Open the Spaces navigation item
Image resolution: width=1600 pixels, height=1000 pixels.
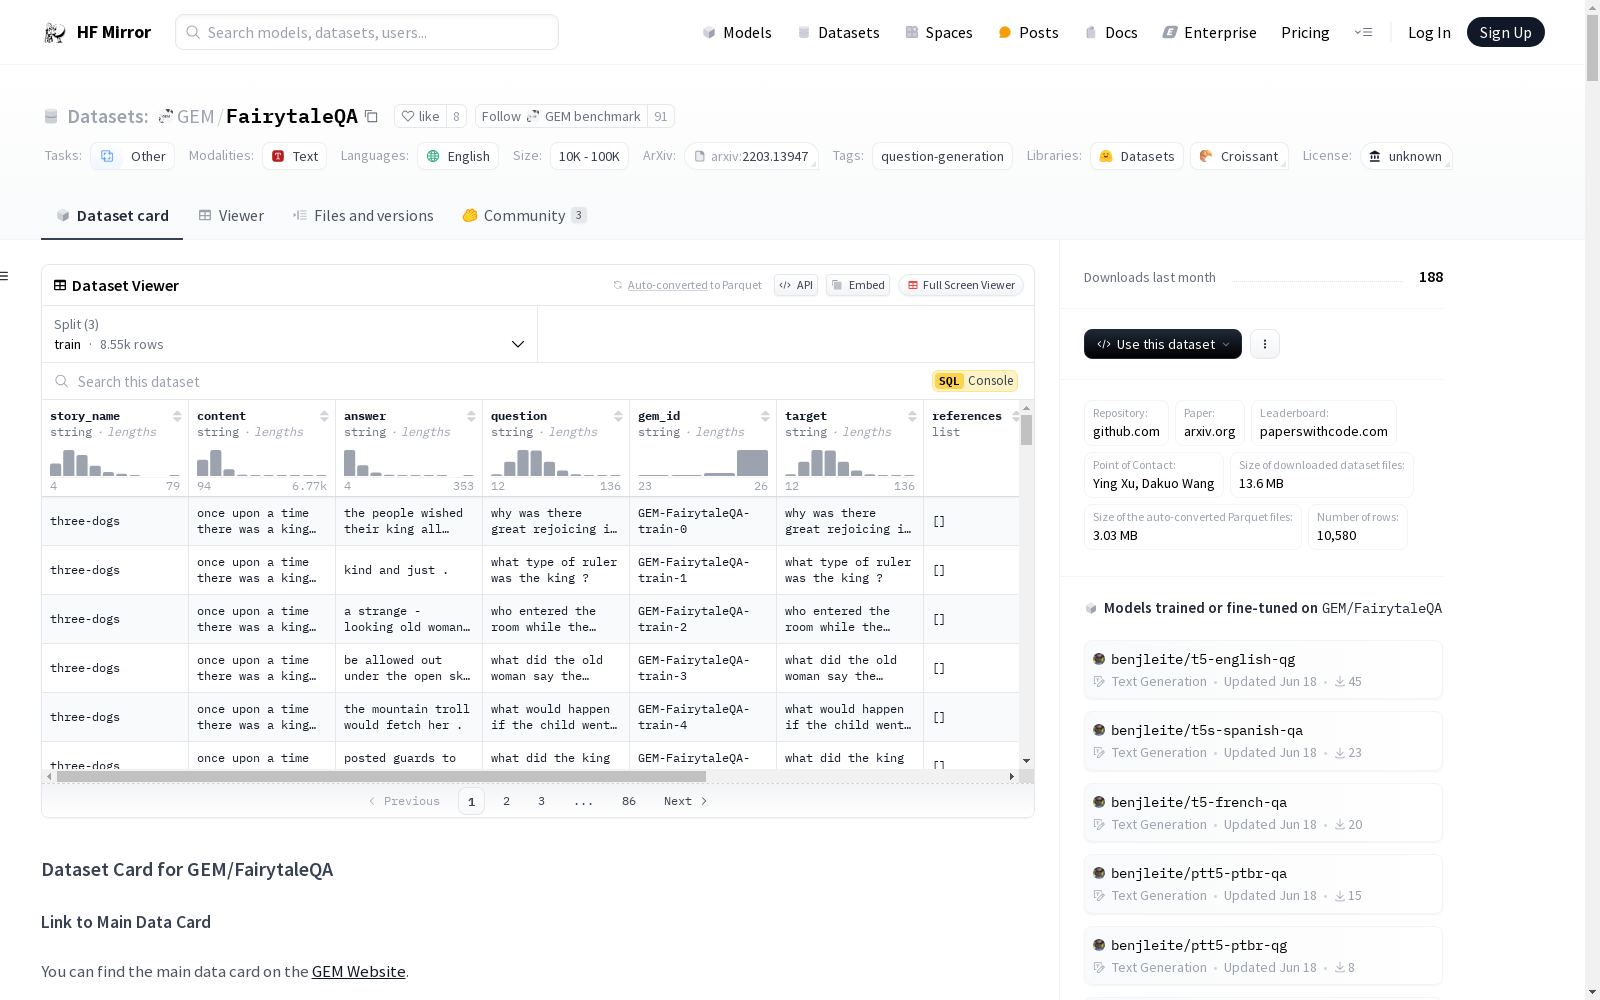[938, 32]
